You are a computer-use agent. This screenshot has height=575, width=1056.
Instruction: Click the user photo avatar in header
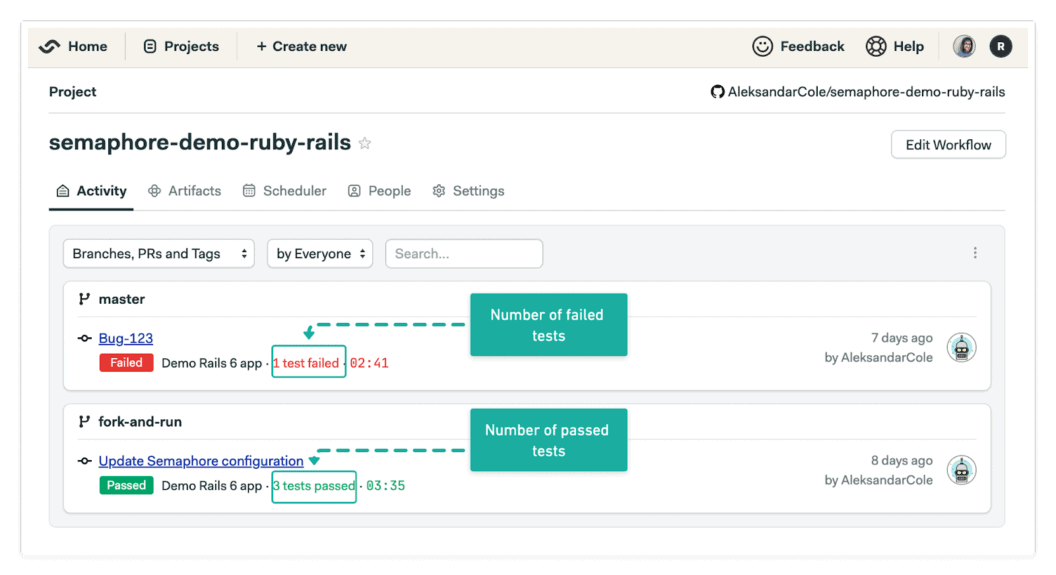[964, 46]
